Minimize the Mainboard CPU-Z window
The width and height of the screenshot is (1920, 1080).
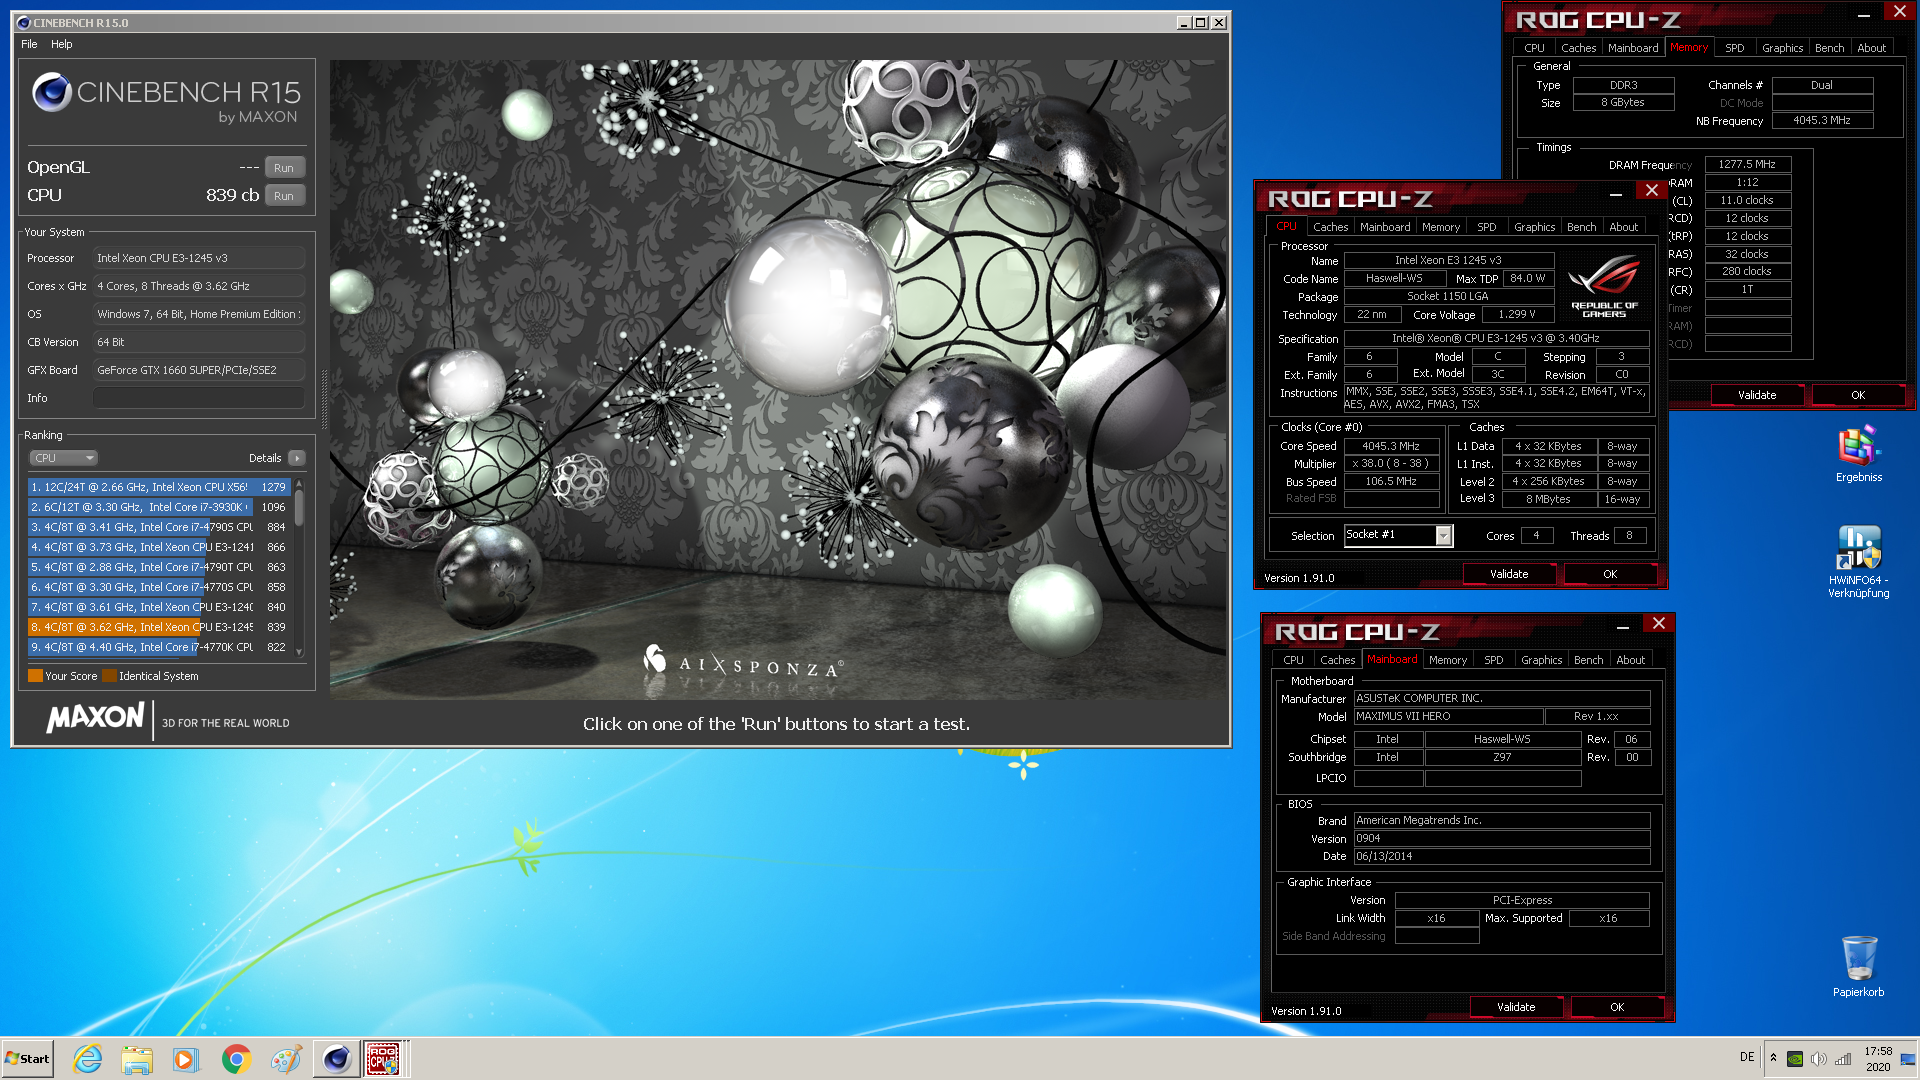point(1623,625)
